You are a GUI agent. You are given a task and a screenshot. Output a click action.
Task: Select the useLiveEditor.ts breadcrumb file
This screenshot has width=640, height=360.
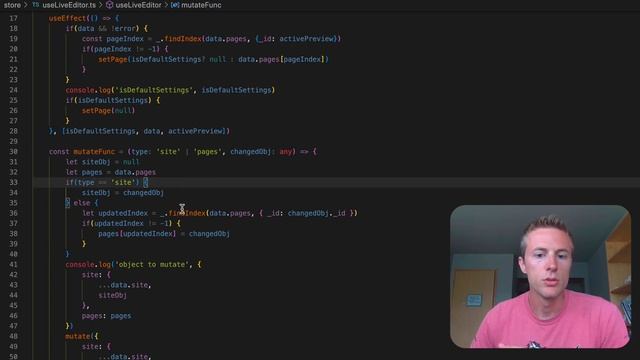pyautogui.click(x=69, y=5)
